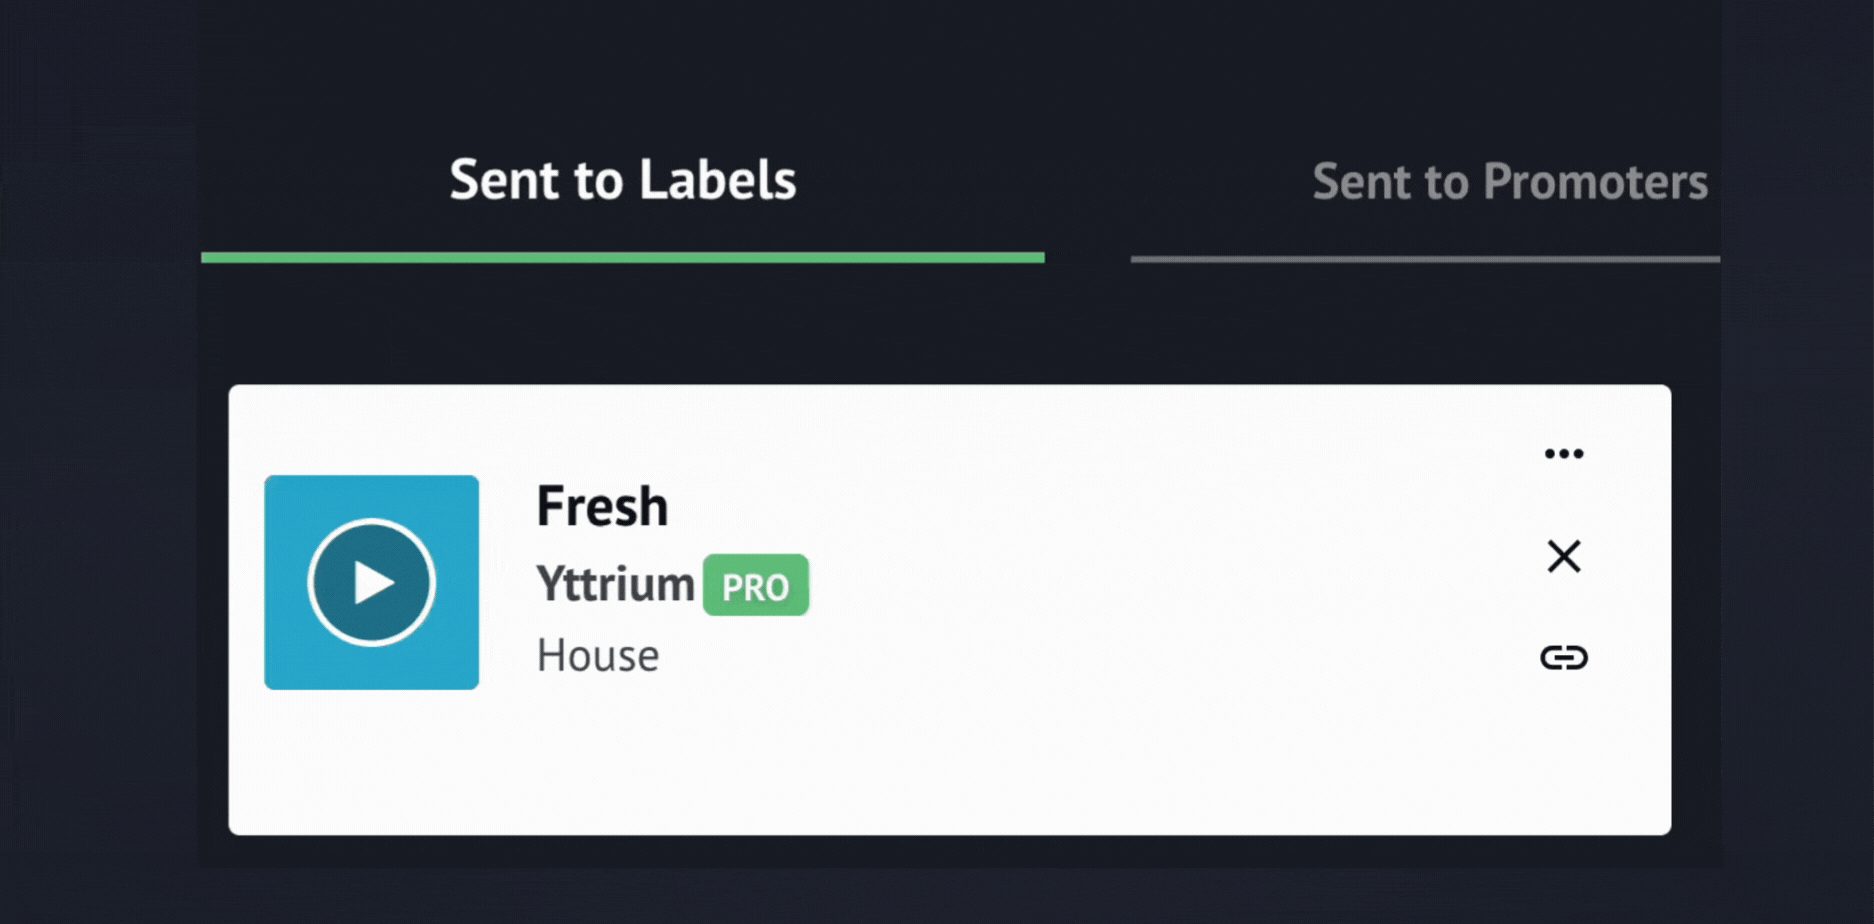Click the dark gap between the two tabs
Viewport: 1874px width, 924px height.
[x=1088, y=200]
